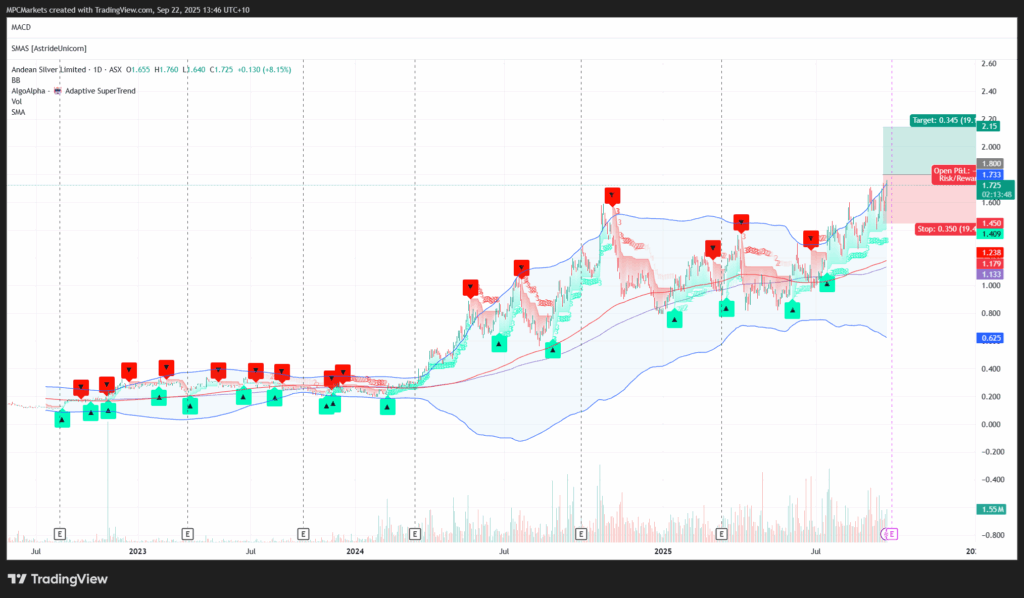Open the SMAS [AstrideUnicorn] indicator legend
1024x598 pixels.
click(49, 48)
